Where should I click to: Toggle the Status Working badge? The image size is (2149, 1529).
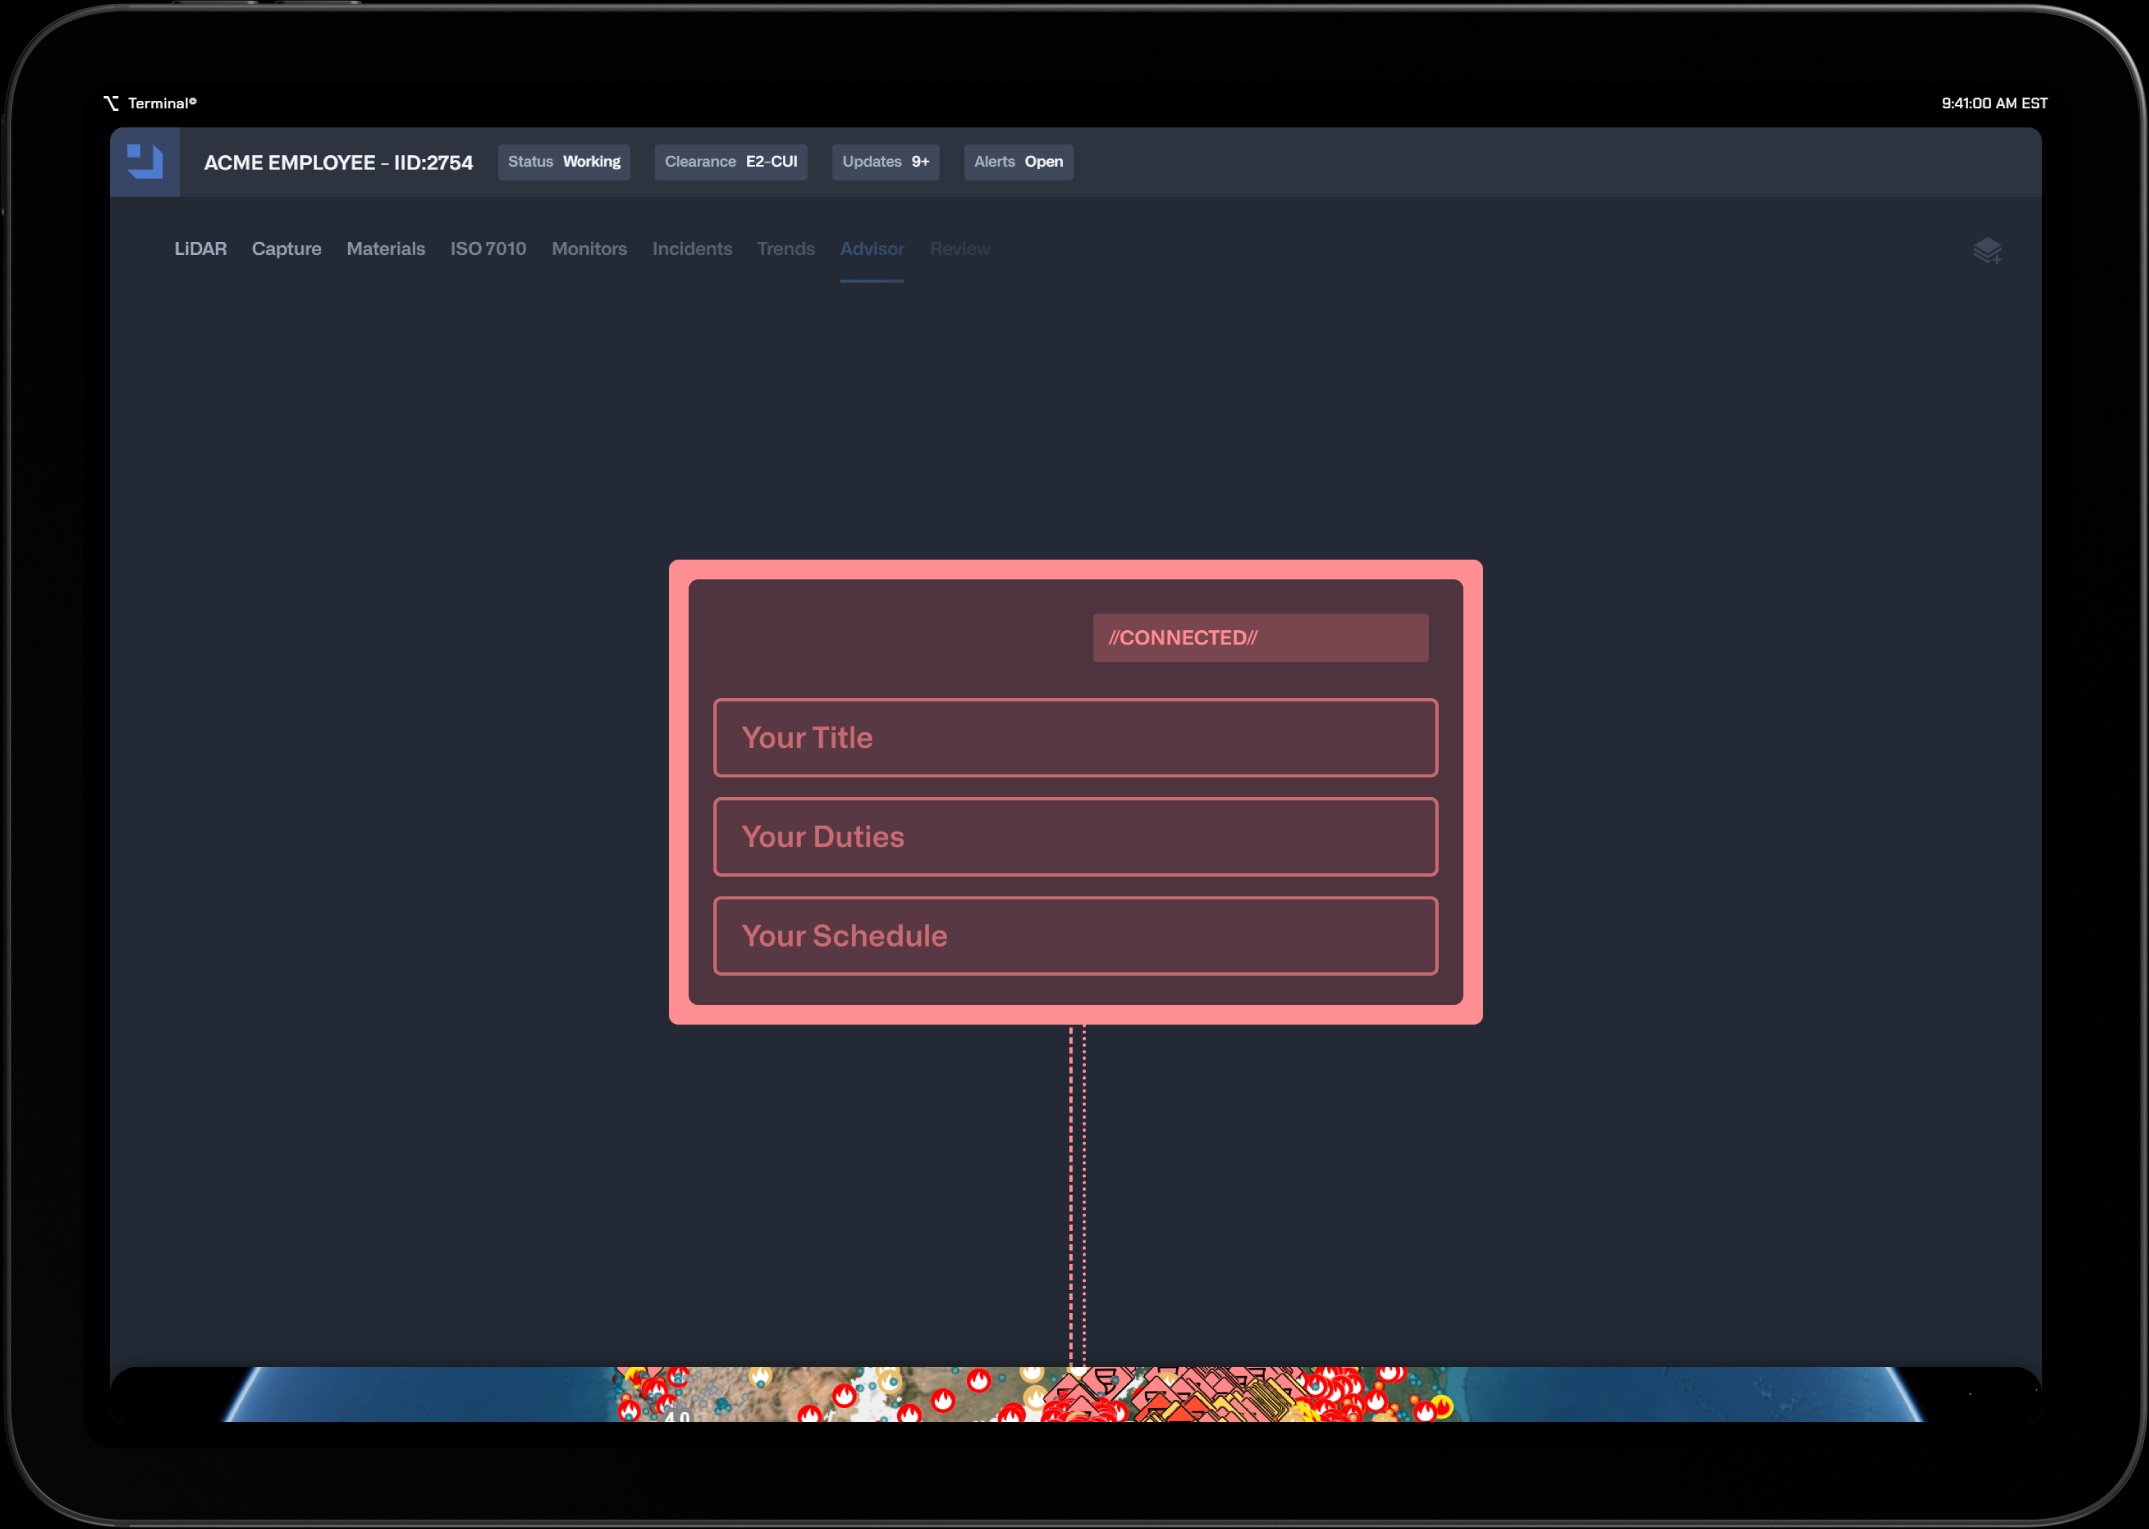pos(564,162)
